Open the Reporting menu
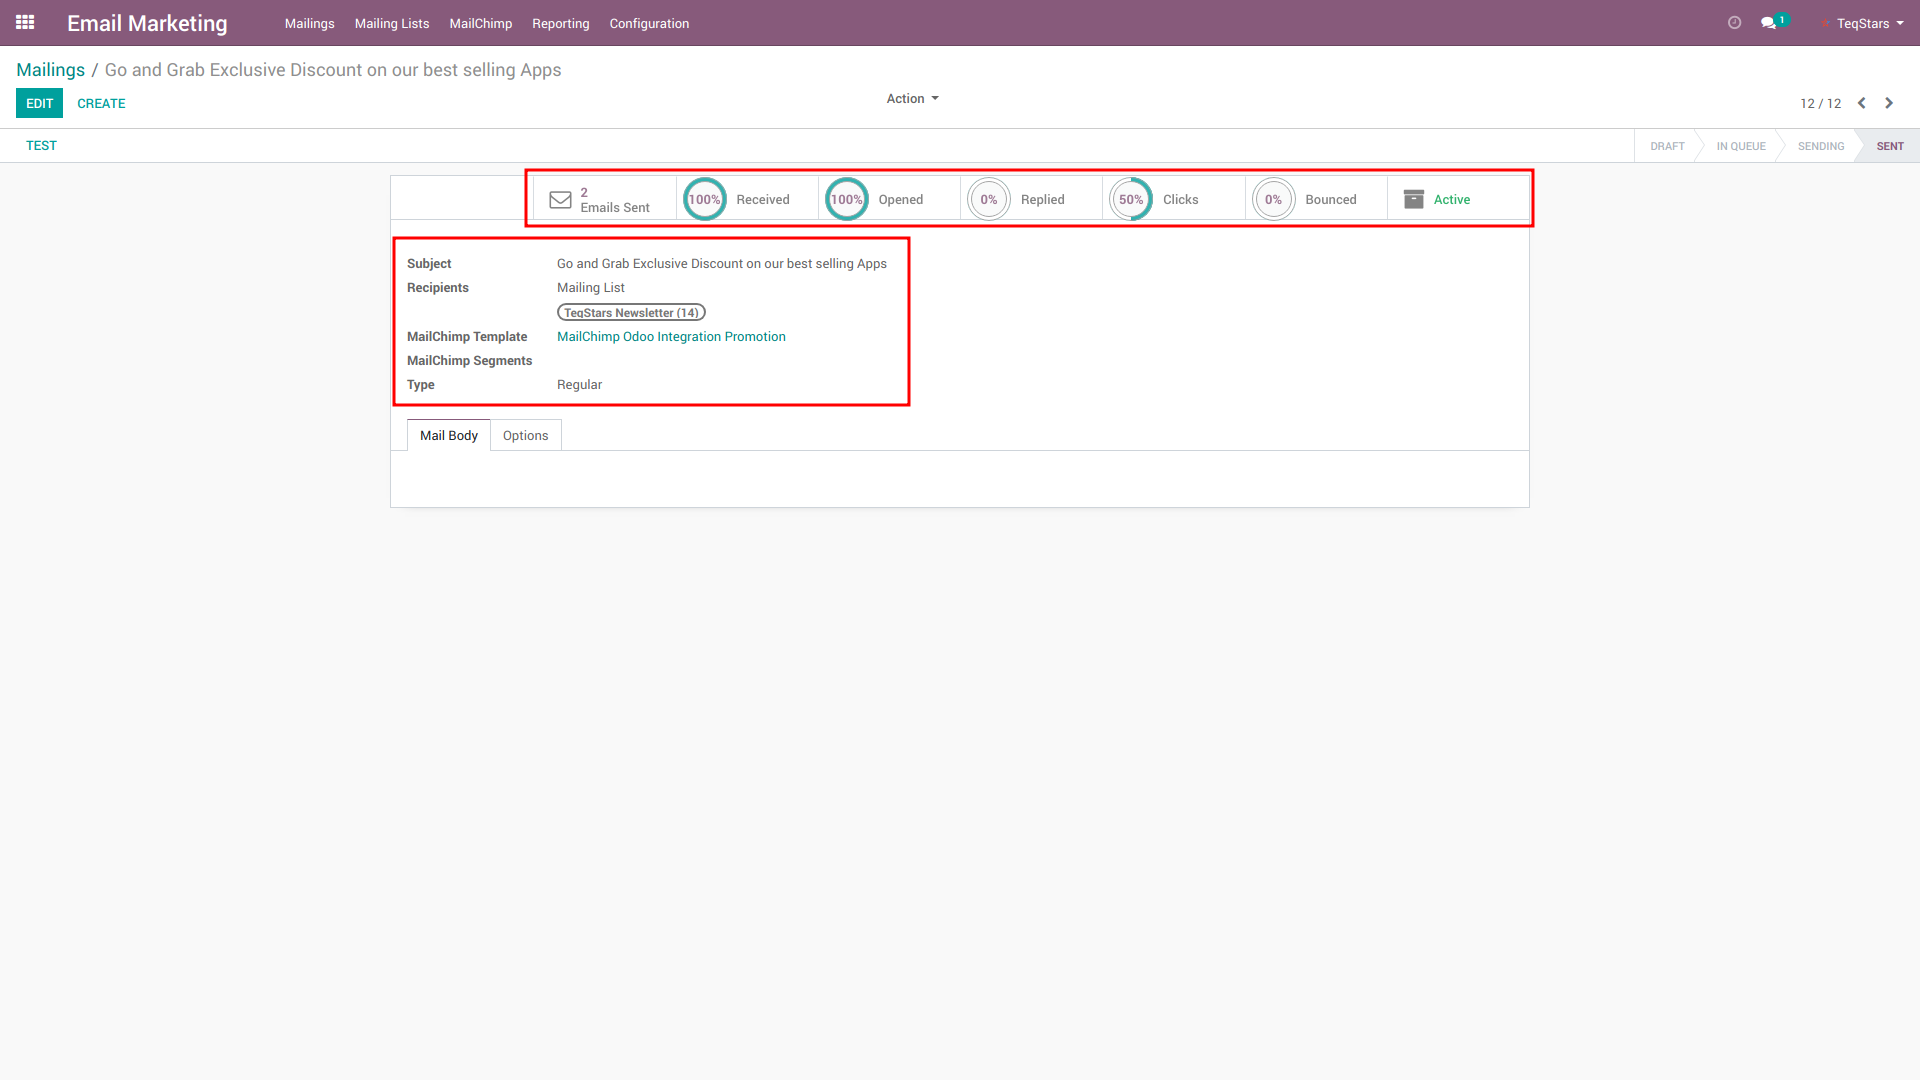 560,23
